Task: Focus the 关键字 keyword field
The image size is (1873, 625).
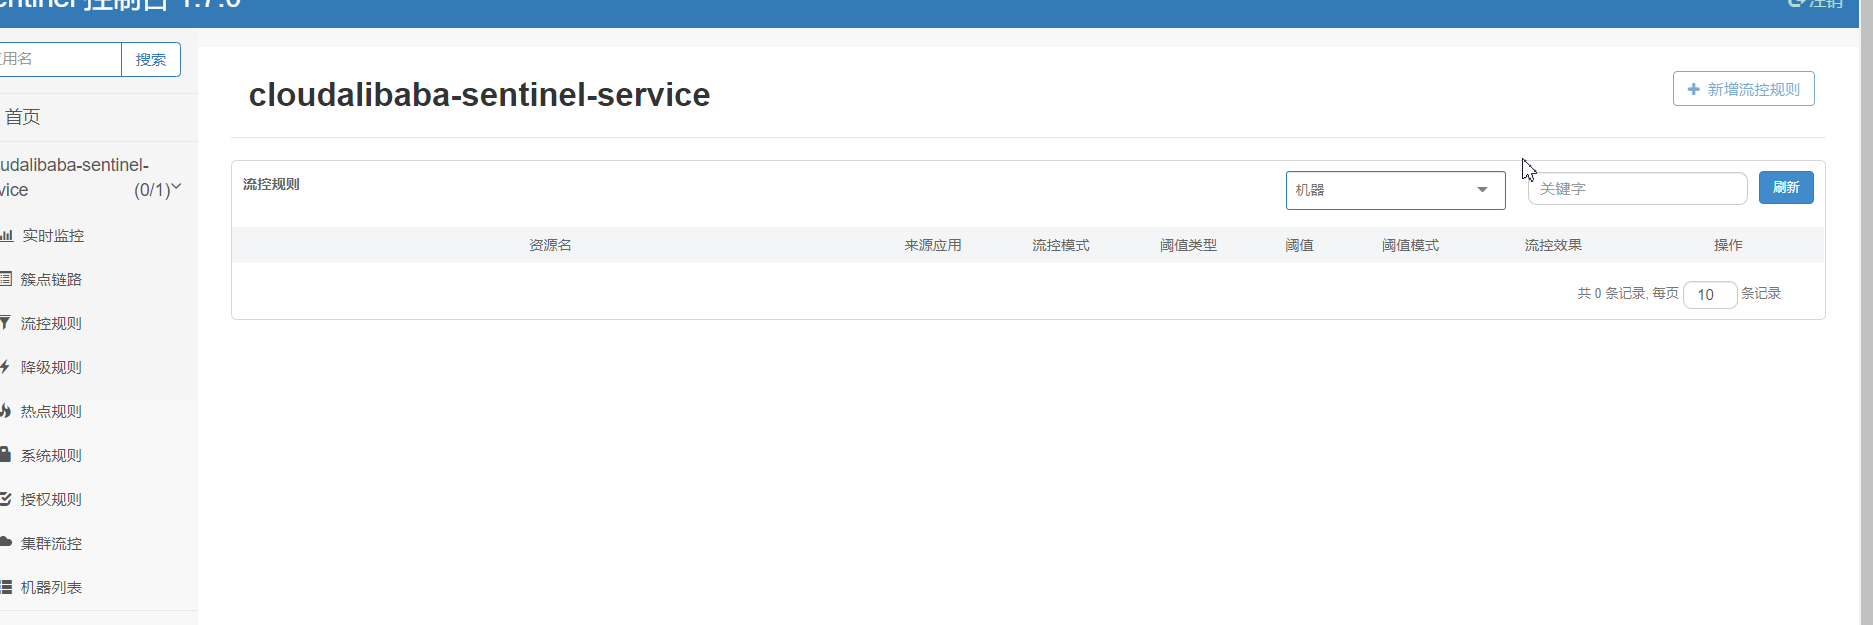Action: click(x=1637, y=188)
